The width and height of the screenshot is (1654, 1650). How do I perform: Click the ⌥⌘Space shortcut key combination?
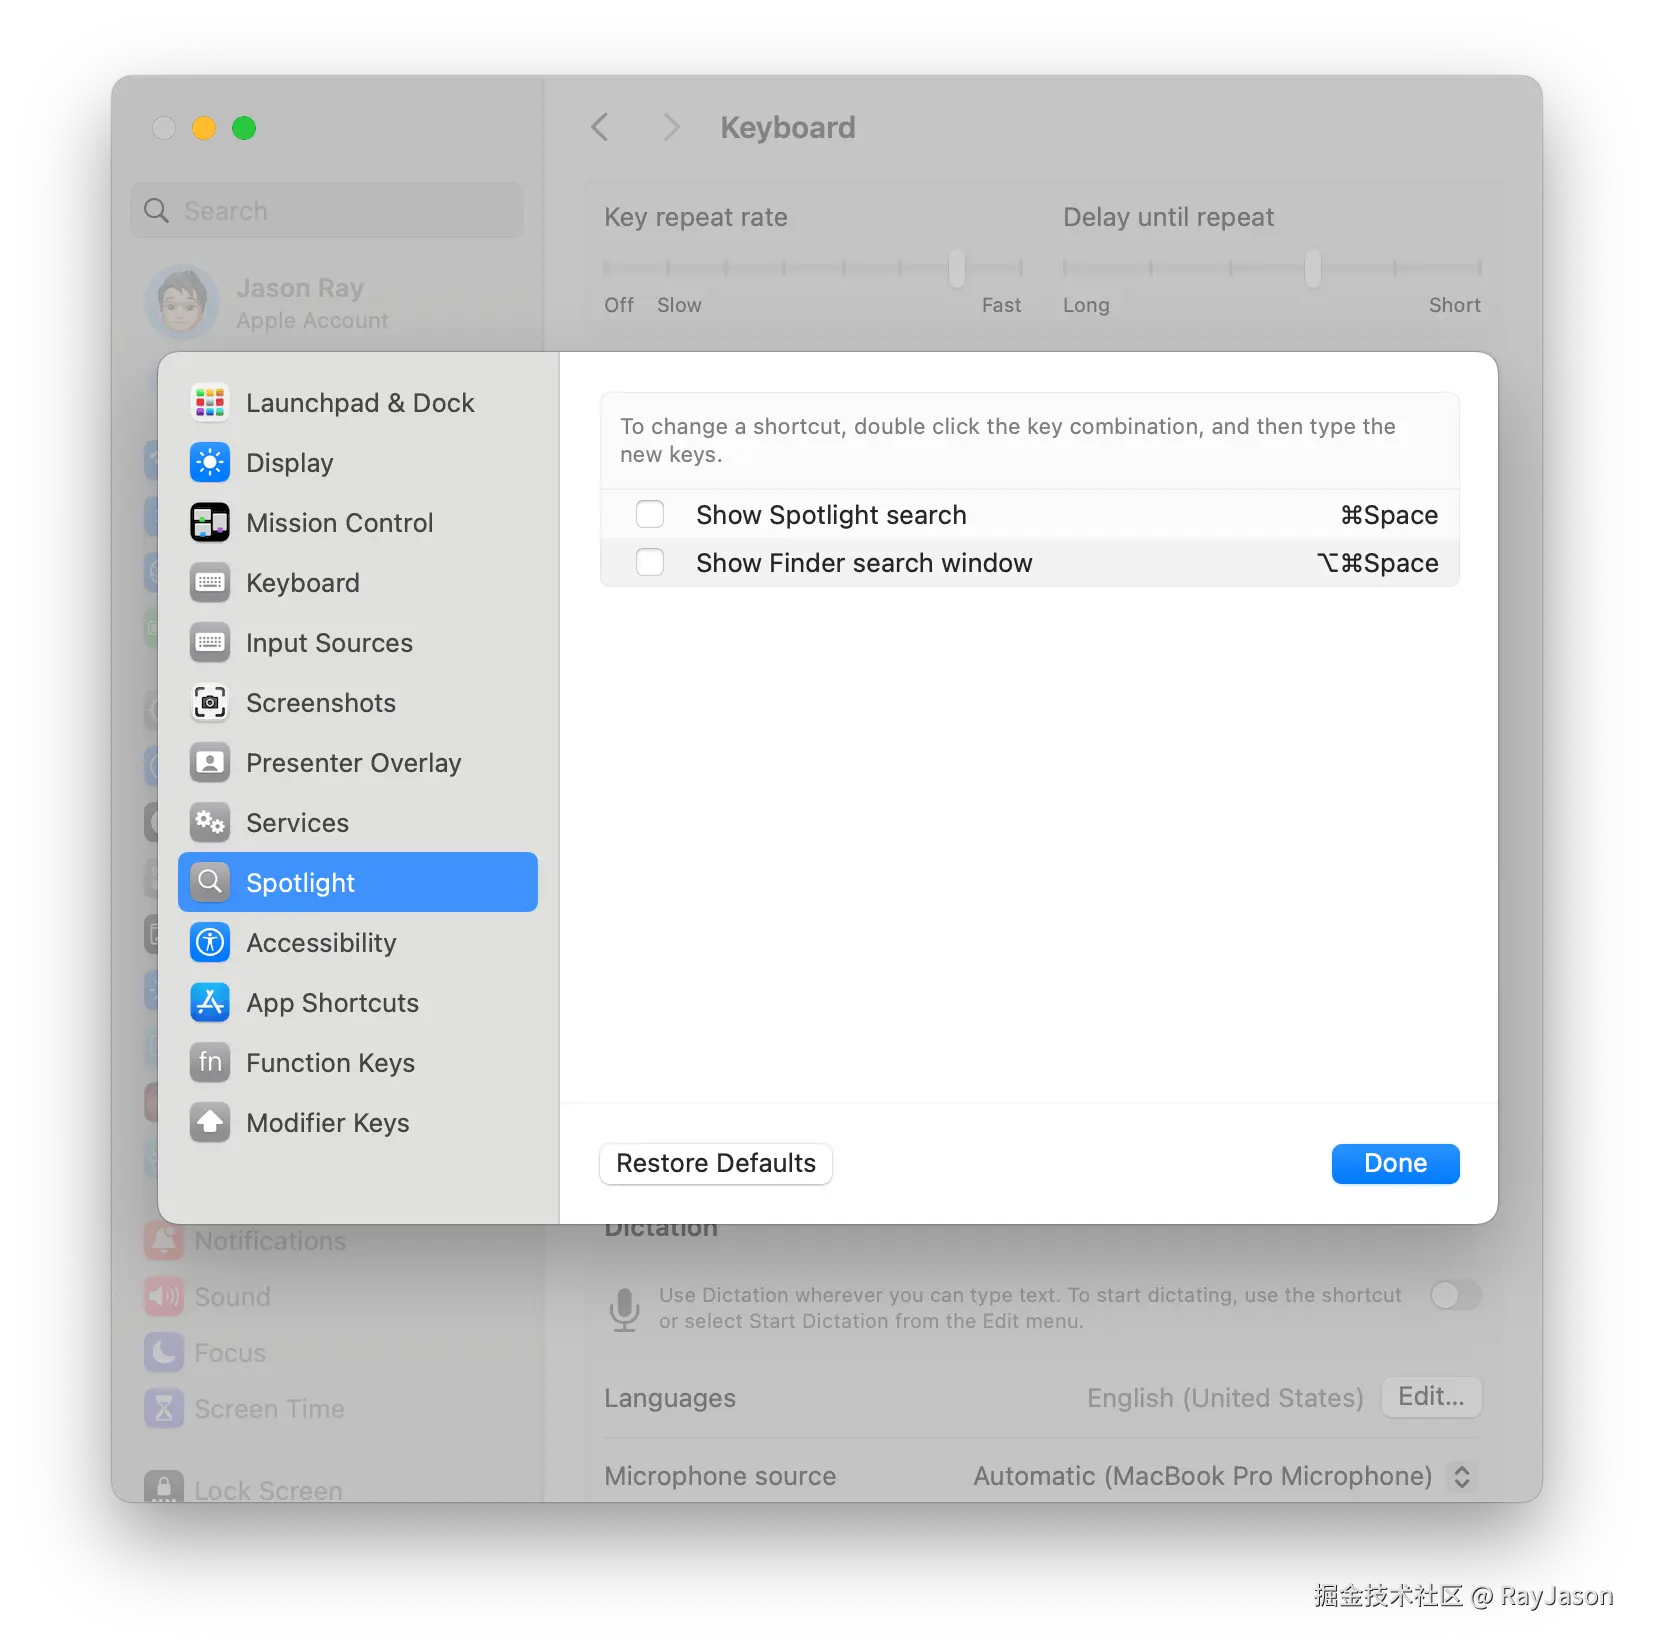1377,563
